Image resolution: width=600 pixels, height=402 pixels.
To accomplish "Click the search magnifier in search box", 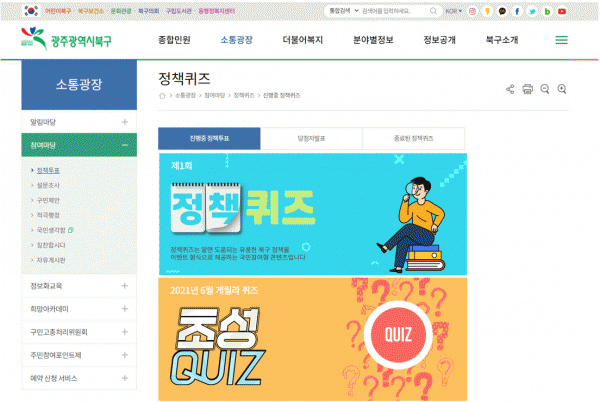I will tap(433, 11).
